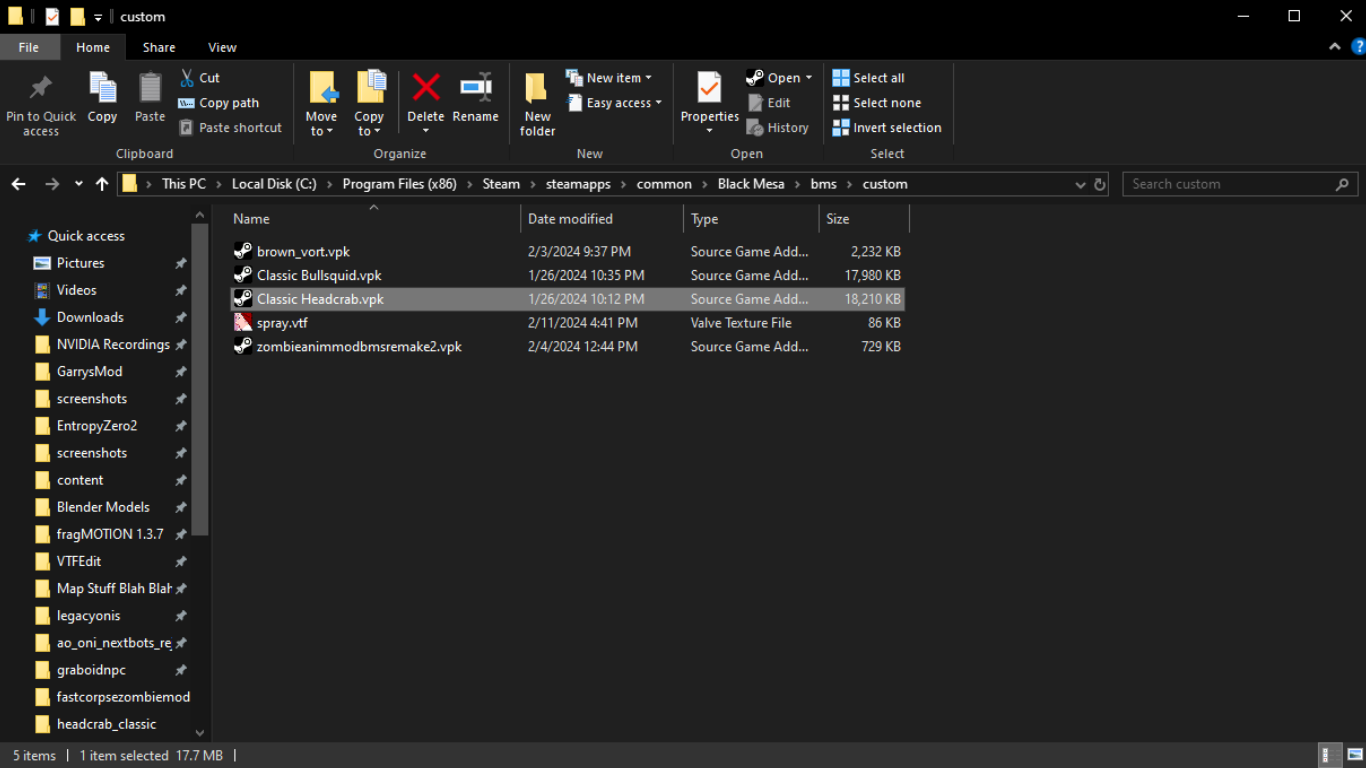The image size is (1366, 768).
Task: Open the Customize Quick Access Toolbar dropdown
Action: click(x=98, y=17)
